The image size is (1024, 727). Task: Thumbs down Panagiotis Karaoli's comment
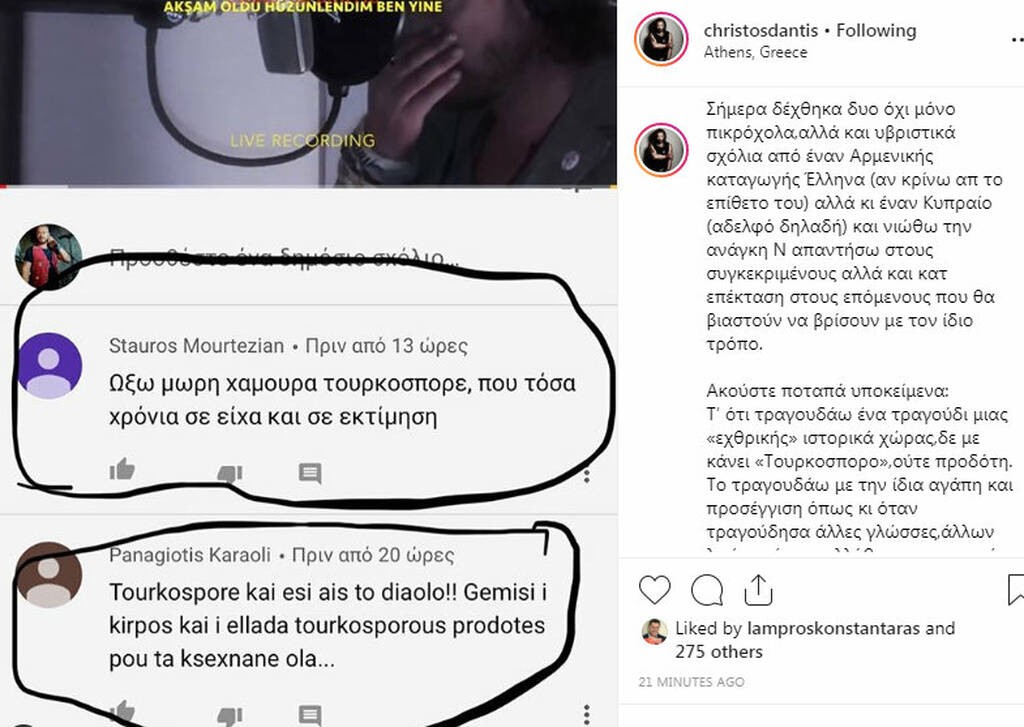(x=229, y=717)
